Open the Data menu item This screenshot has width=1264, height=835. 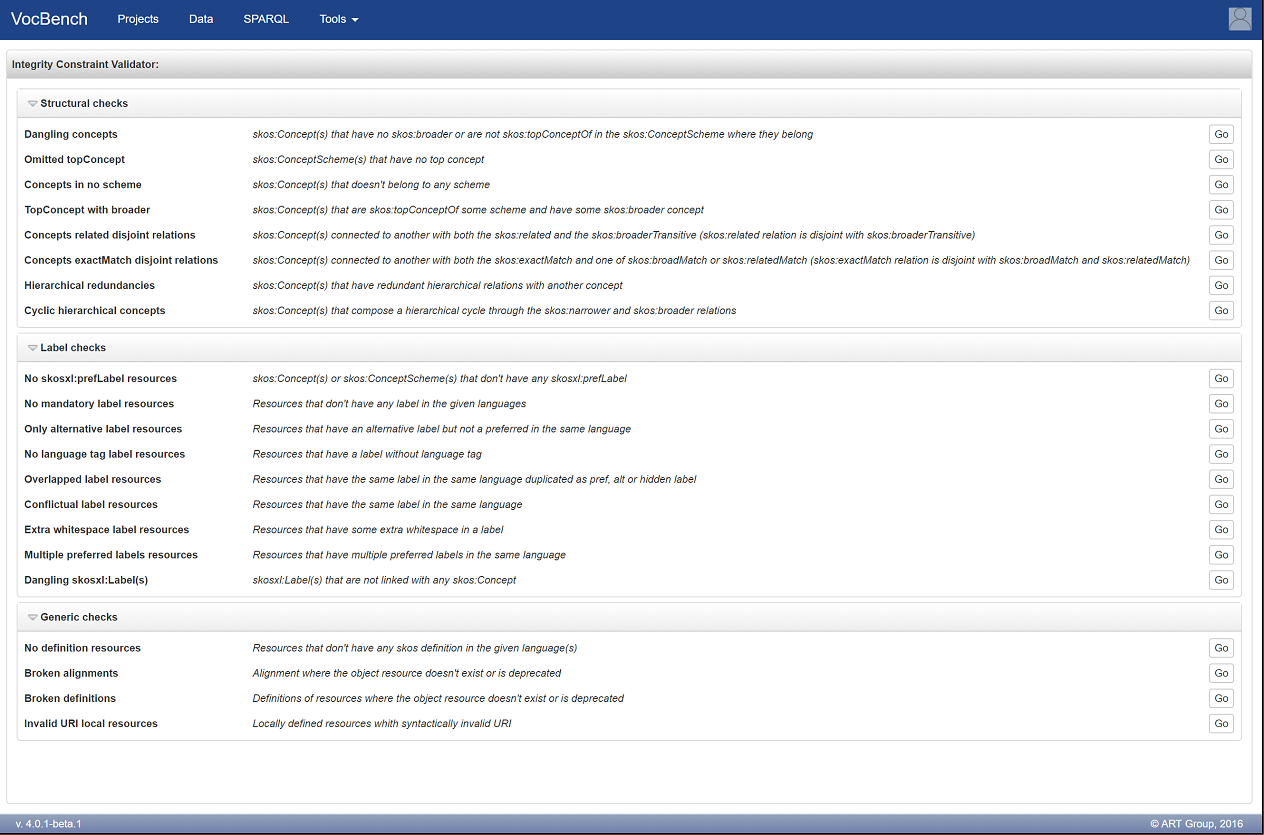201,19
